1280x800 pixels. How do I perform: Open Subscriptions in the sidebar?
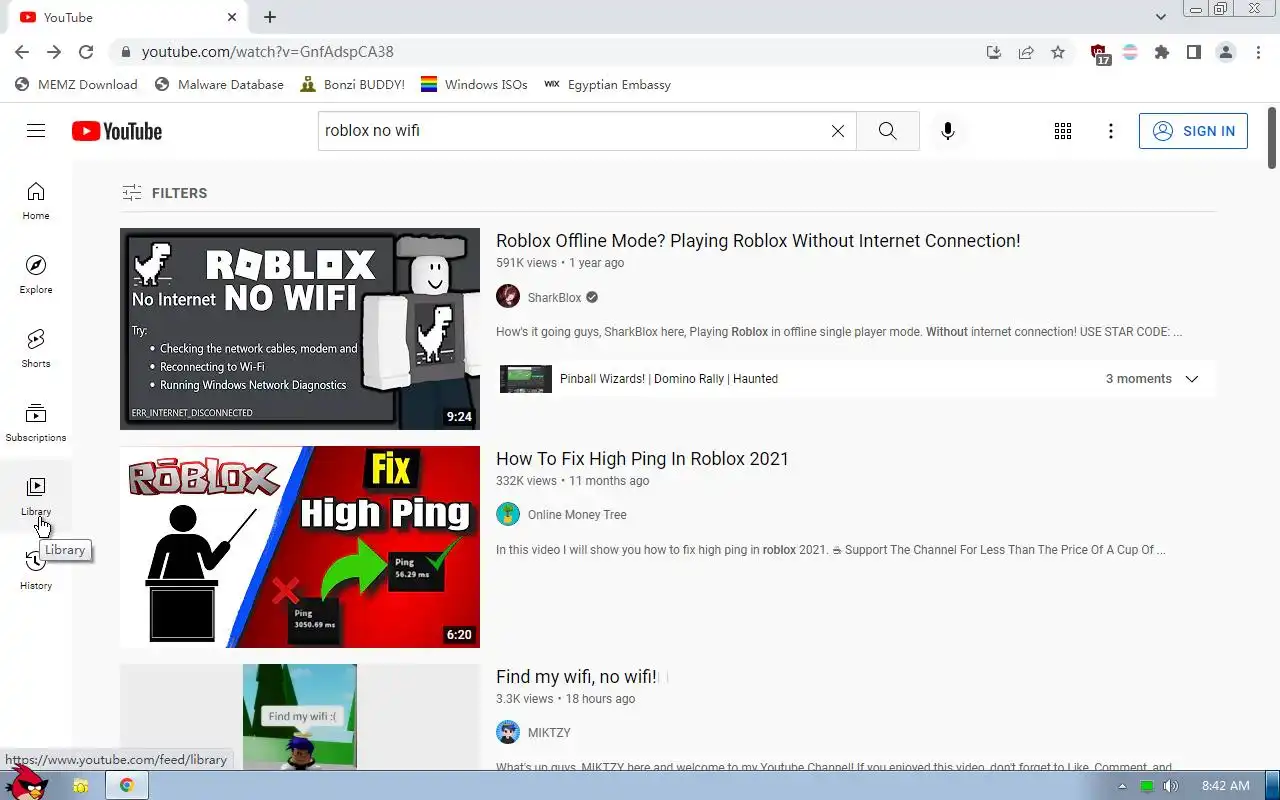[36, 423]
